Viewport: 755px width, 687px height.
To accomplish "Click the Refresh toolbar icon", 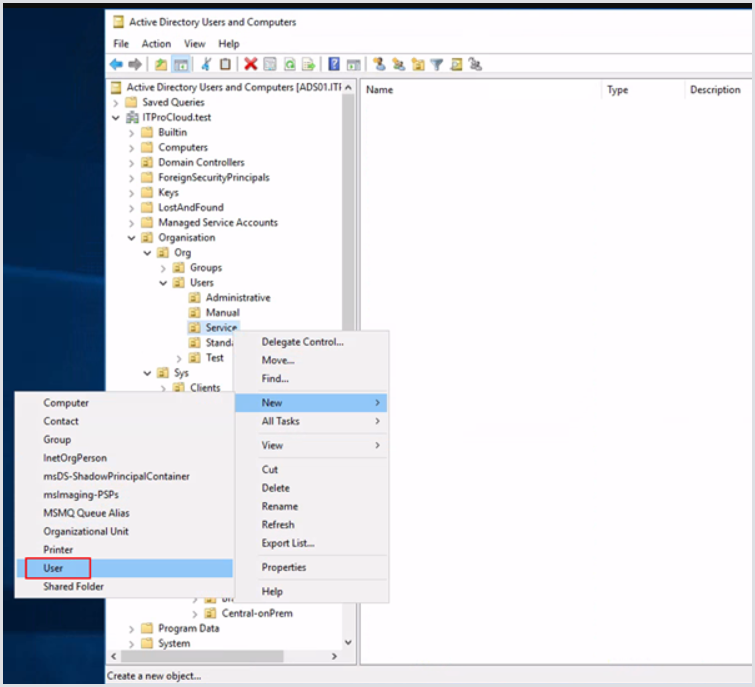I will tap(289, 64).
